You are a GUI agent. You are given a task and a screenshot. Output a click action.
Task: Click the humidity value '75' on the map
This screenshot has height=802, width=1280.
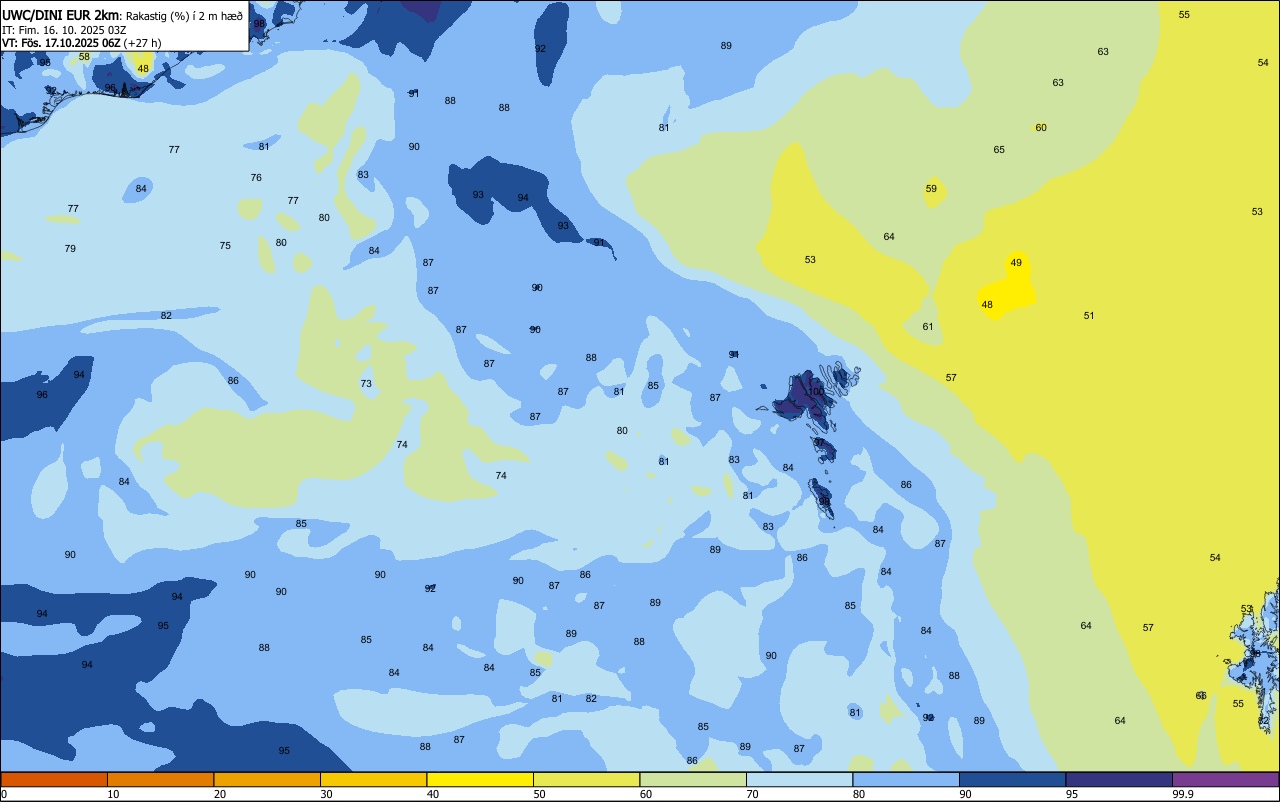point(225,246)
